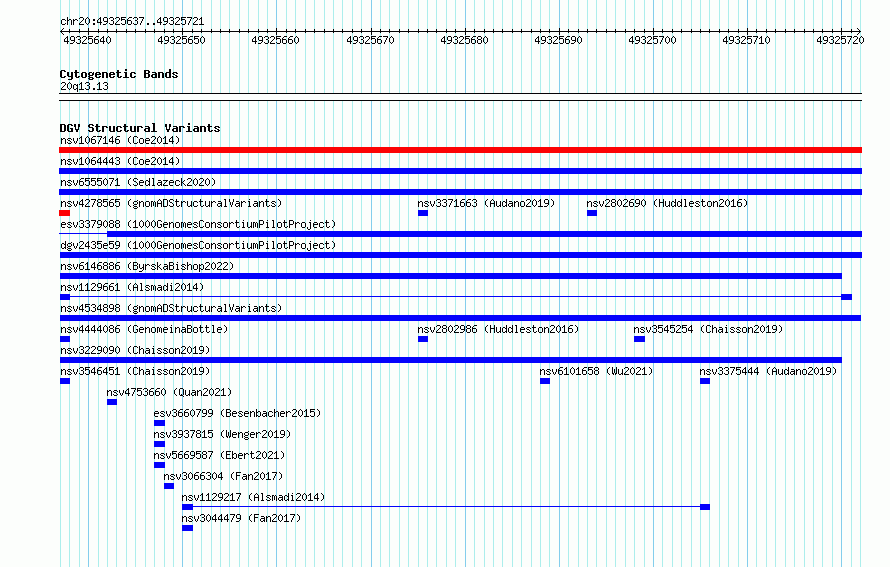Click the chr20:49325637..49325721 region label

pos(132,21)
